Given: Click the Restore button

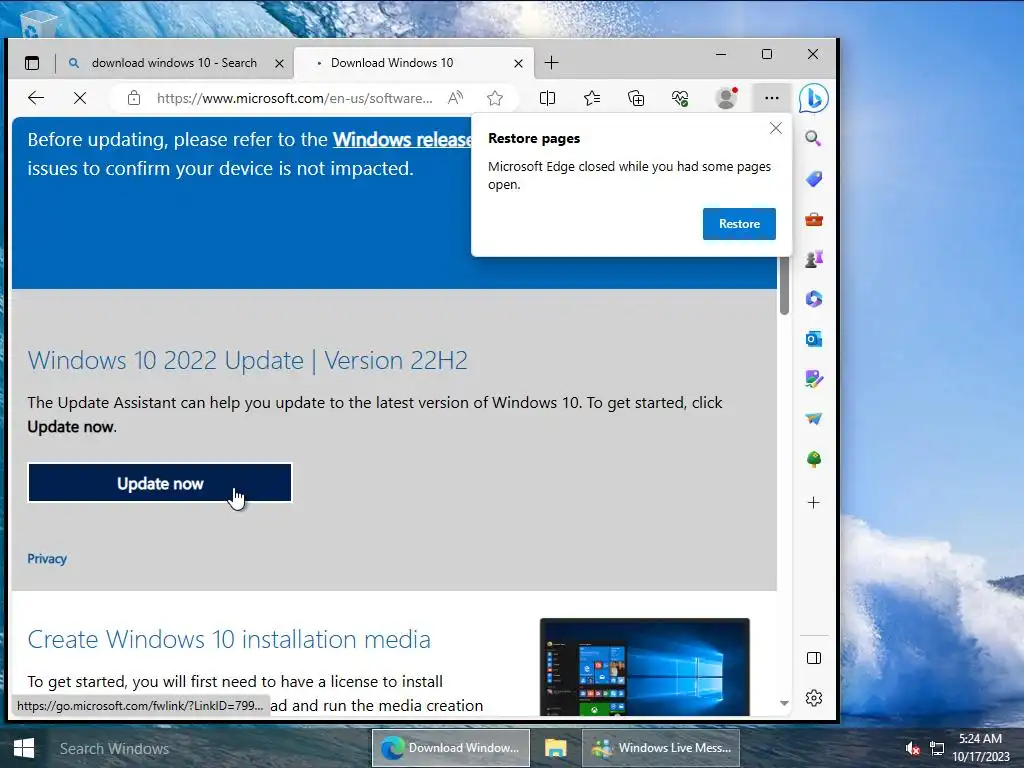Looking at the screenshot, I should (x=739, y=224).
